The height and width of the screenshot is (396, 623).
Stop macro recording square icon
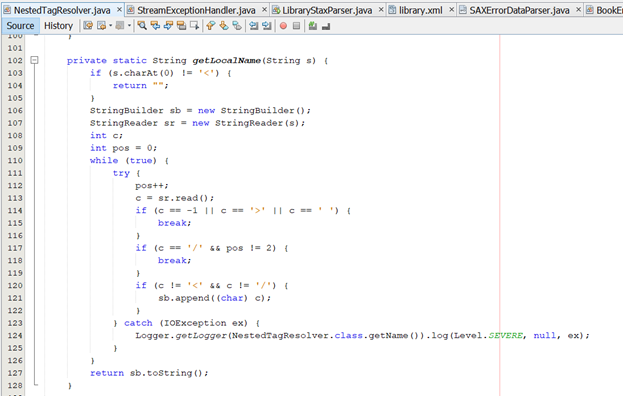pos(296,26)
